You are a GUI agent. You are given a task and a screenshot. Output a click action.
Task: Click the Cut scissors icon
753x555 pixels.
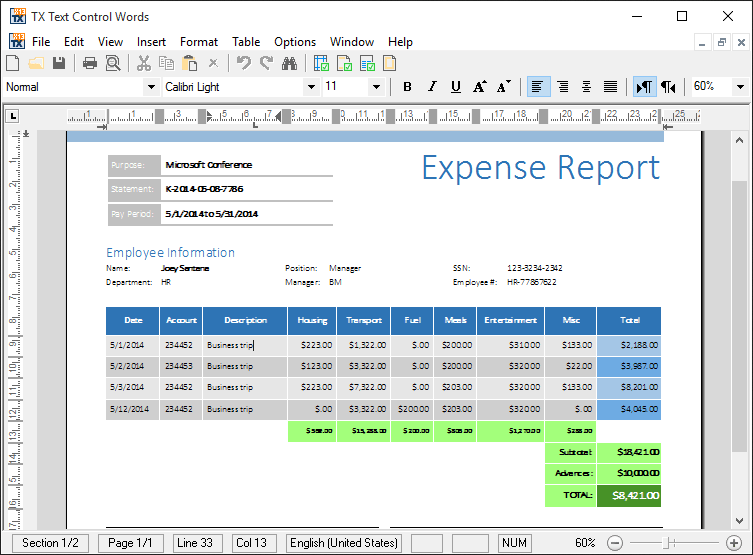(144, 63)
